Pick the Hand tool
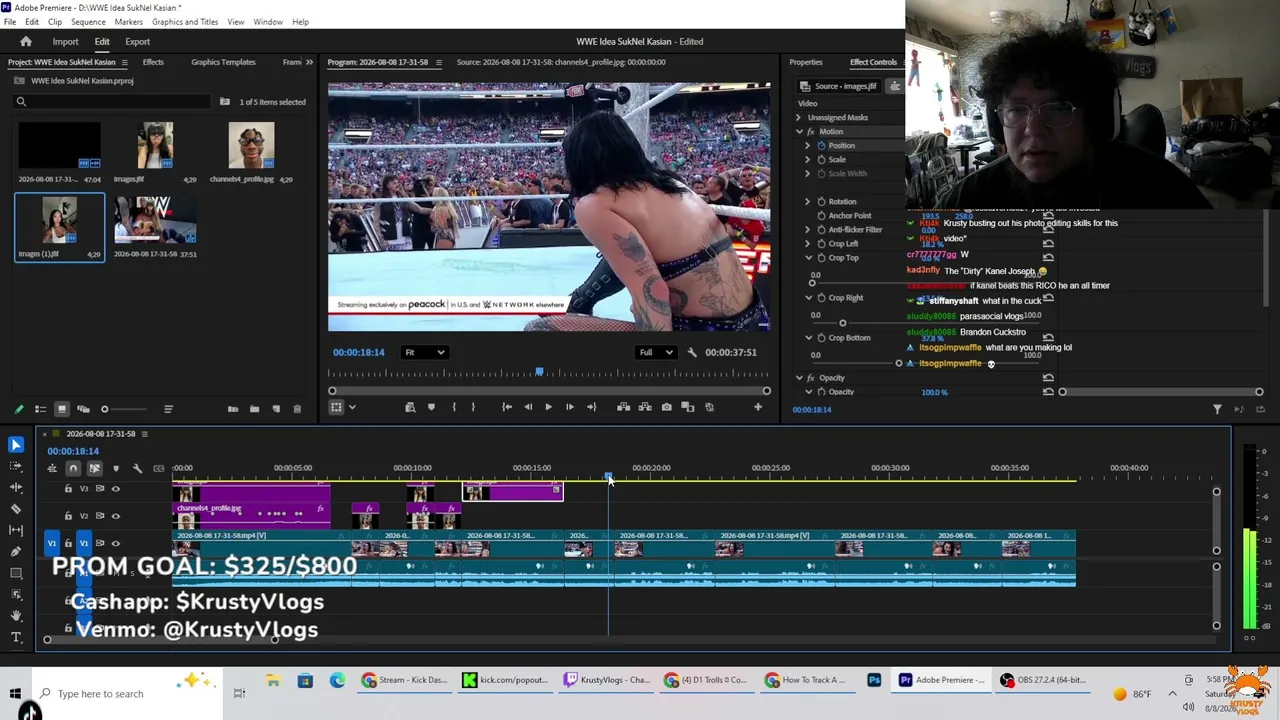This screenshot has width=1280, height=720. (16, 616)
